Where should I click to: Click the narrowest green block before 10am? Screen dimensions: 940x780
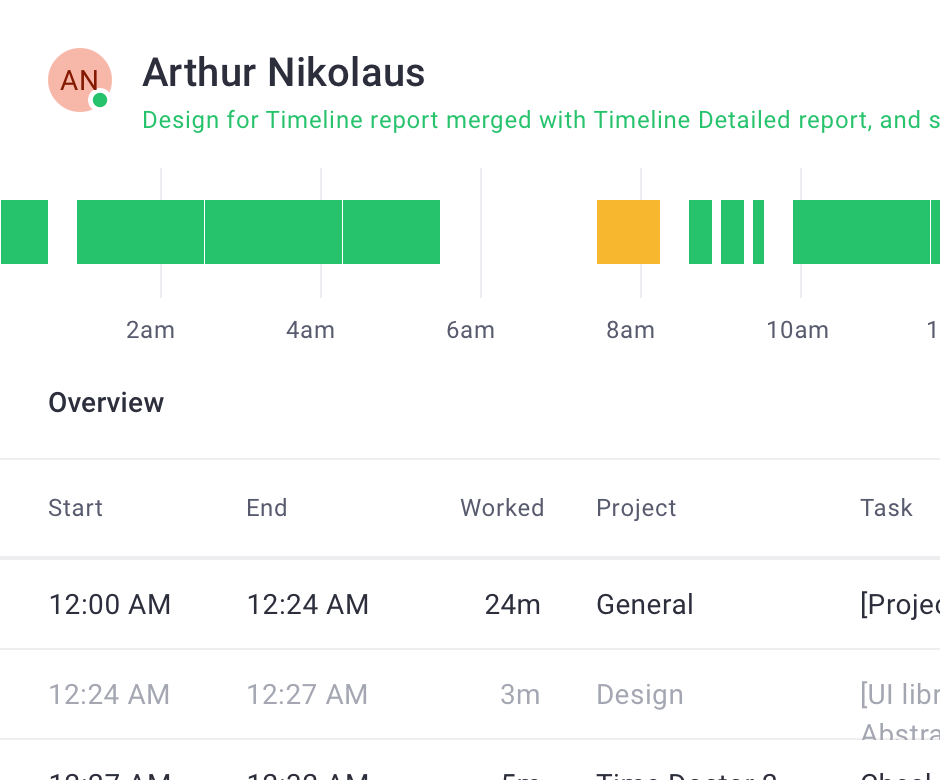[x=758, y=232]
